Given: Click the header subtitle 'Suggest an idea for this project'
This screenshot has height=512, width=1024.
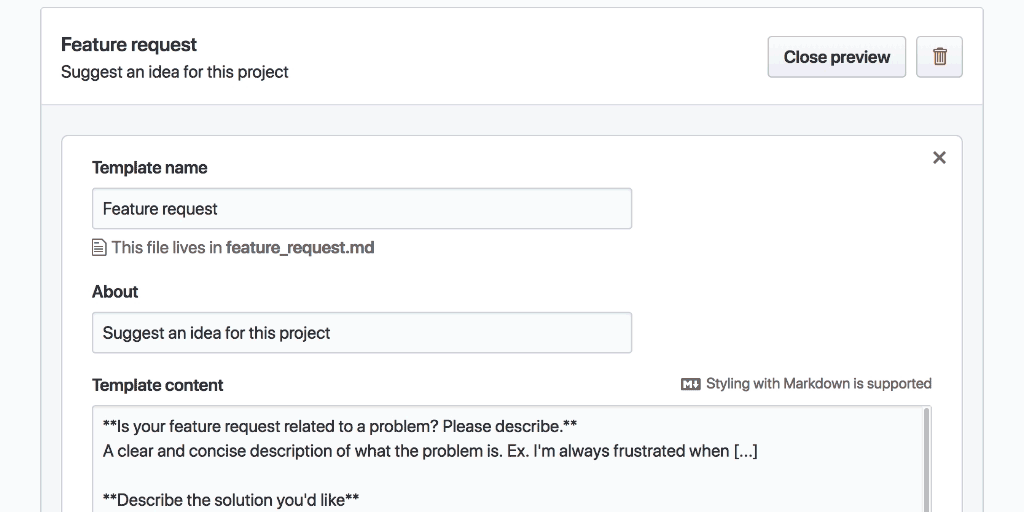Looking at the screenshot, I should click(x=175, y=72).
